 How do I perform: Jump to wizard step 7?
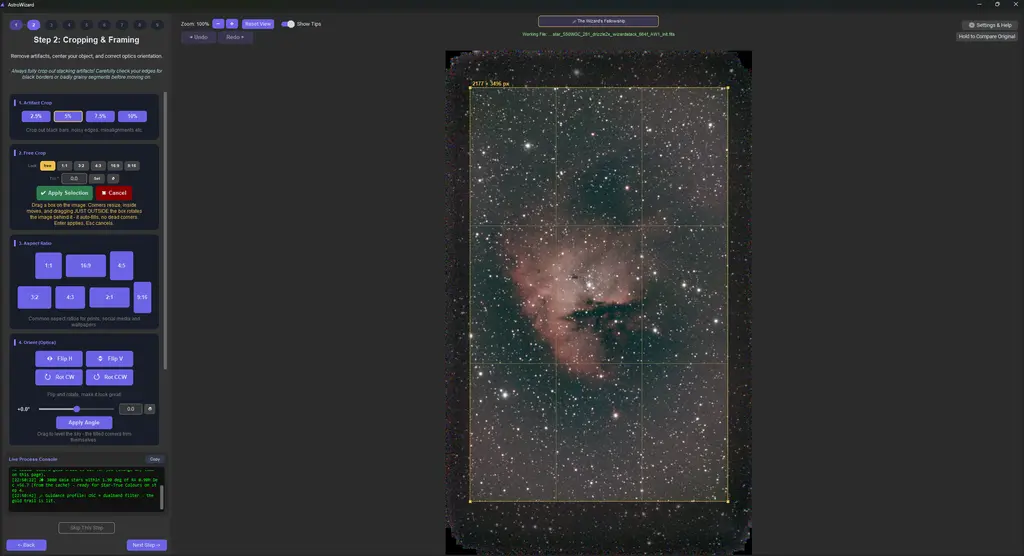coord(121,25)
